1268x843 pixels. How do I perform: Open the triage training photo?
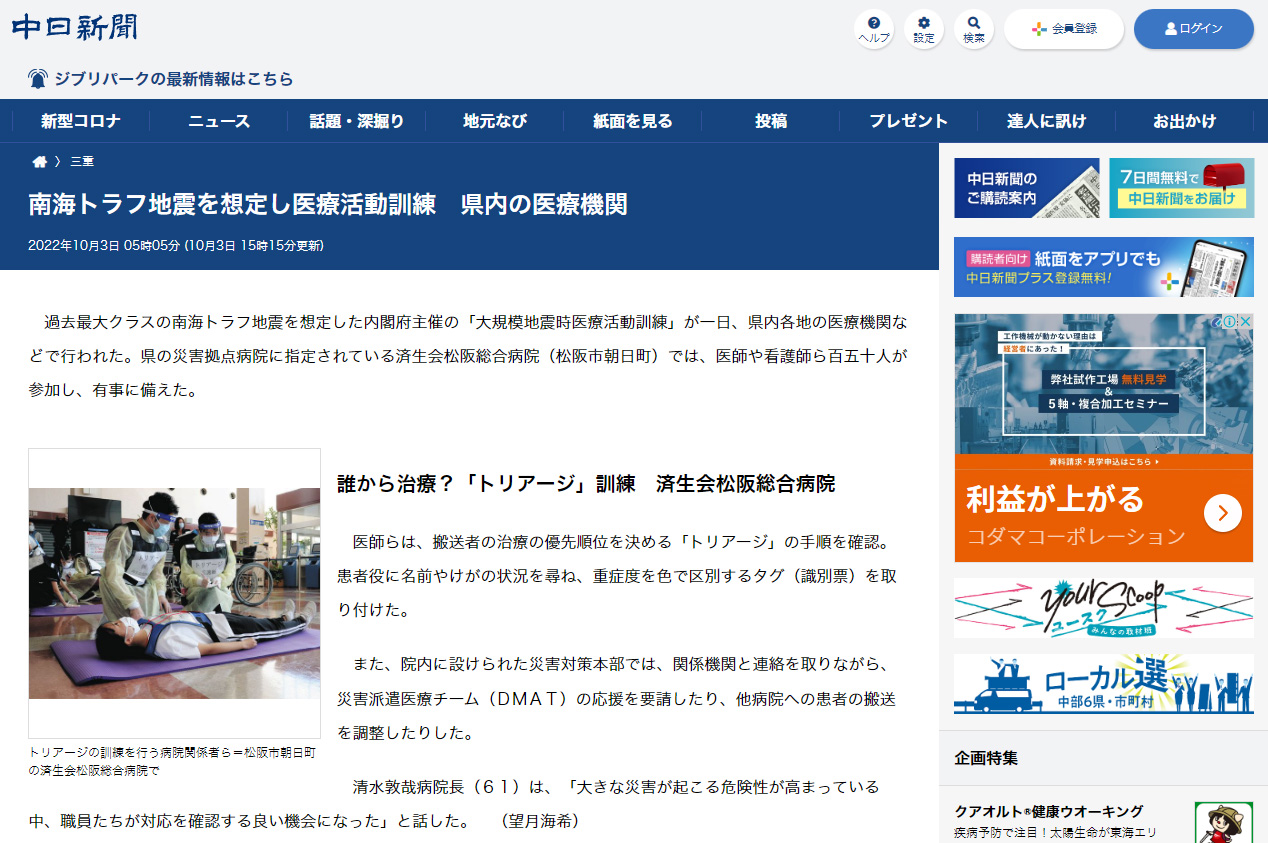pos(174,593)
